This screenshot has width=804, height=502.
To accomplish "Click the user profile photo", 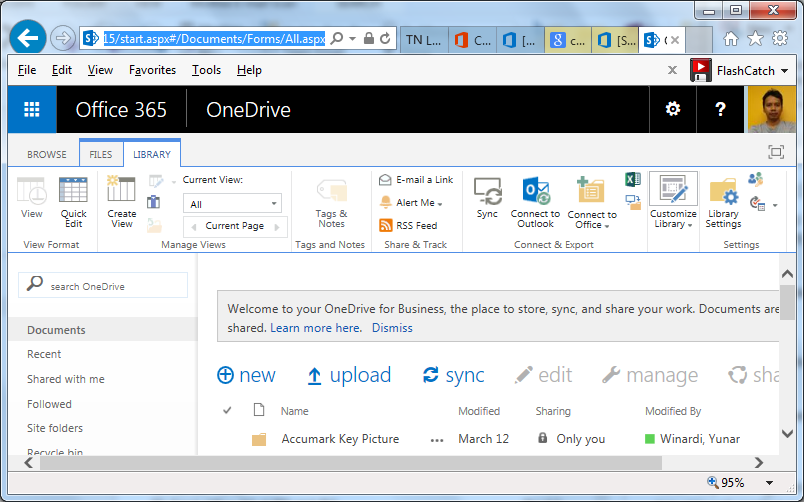I will point(772,109).
